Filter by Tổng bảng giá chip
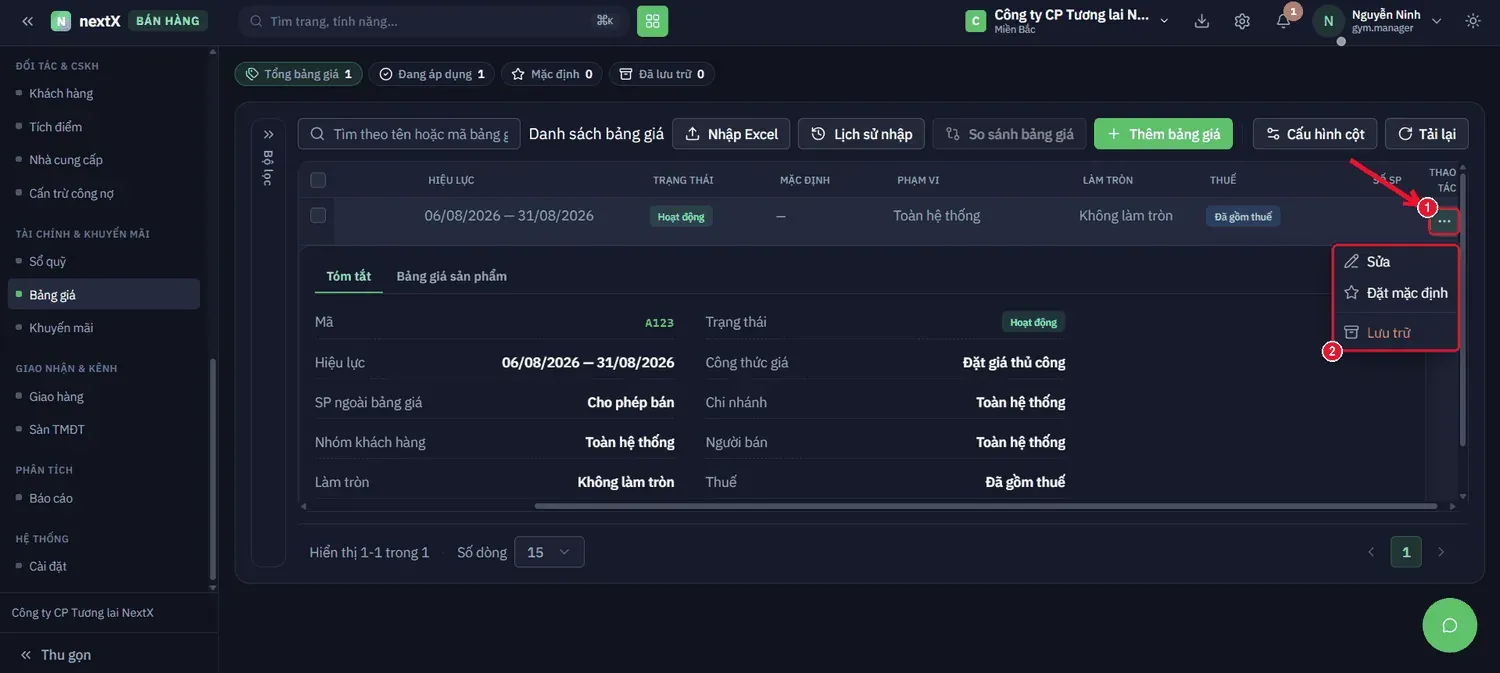This screenshot has width=1500, height=673. [298, 74]
